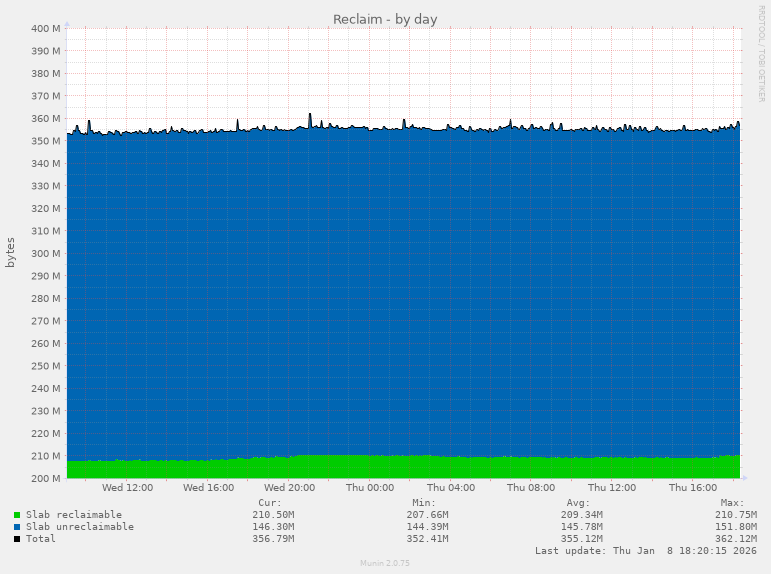
Task: Click the 'Cur:' column header
Action: (x=270, y=503)
